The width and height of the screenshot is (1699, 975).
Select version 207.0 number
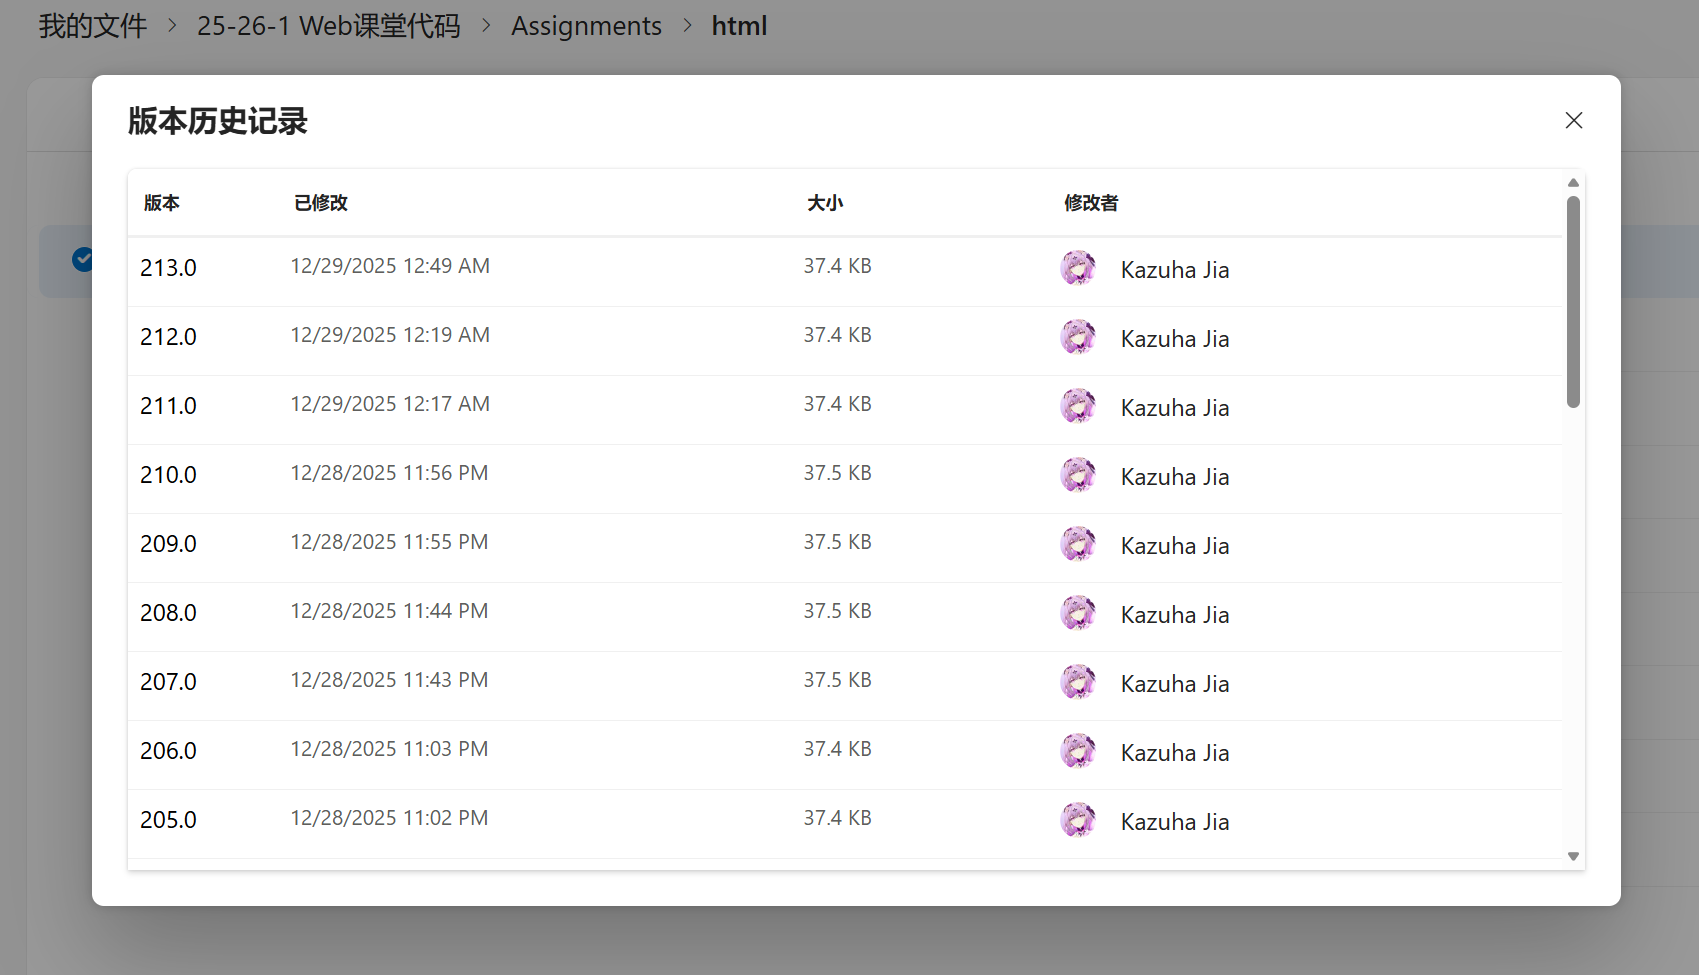(168, 682)
